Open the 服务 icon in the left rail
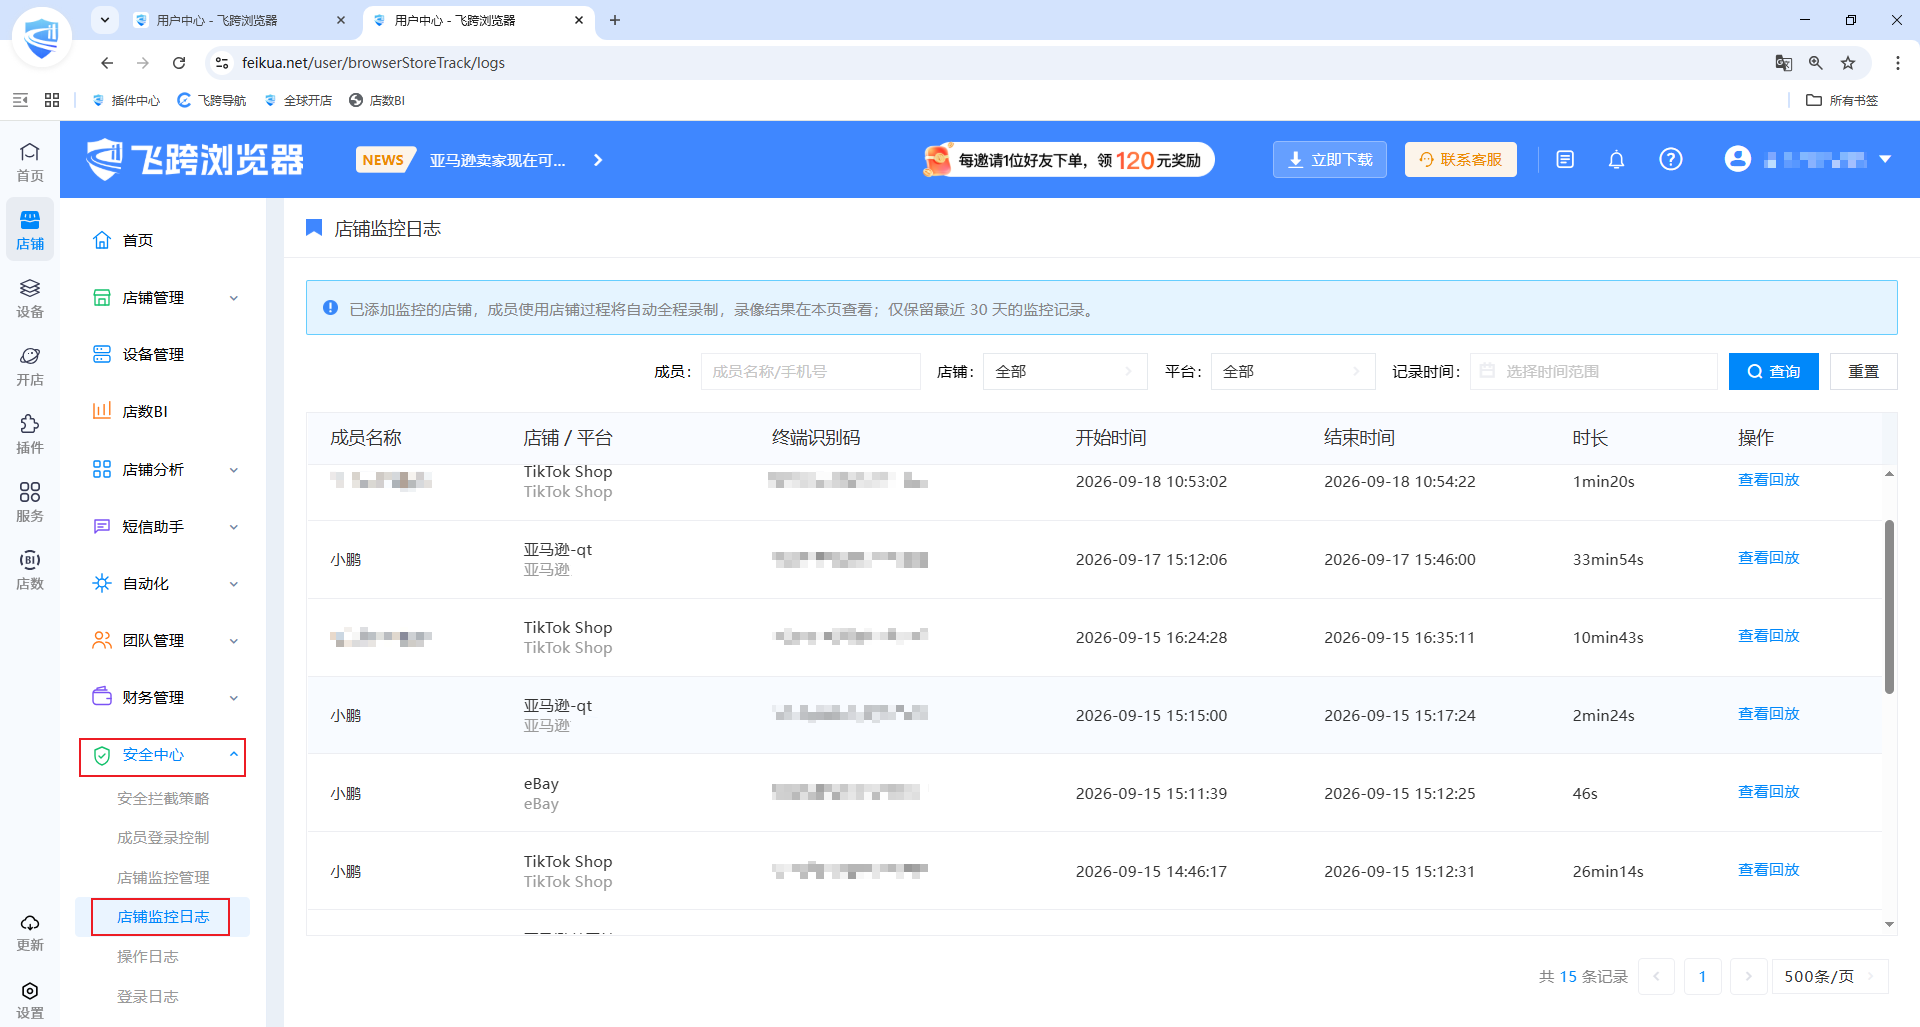Viewport: 1920px width, 1027px height. pyautogui.click(x=30, y=502)
